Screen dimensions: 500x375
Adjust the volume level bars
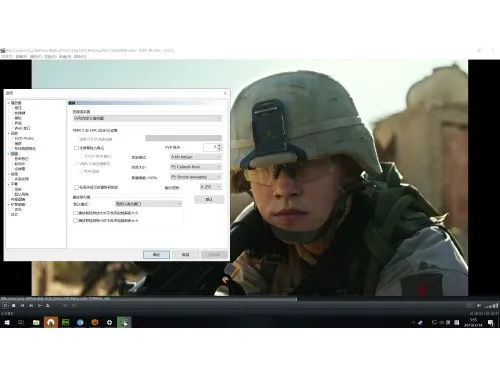[492, 305]
